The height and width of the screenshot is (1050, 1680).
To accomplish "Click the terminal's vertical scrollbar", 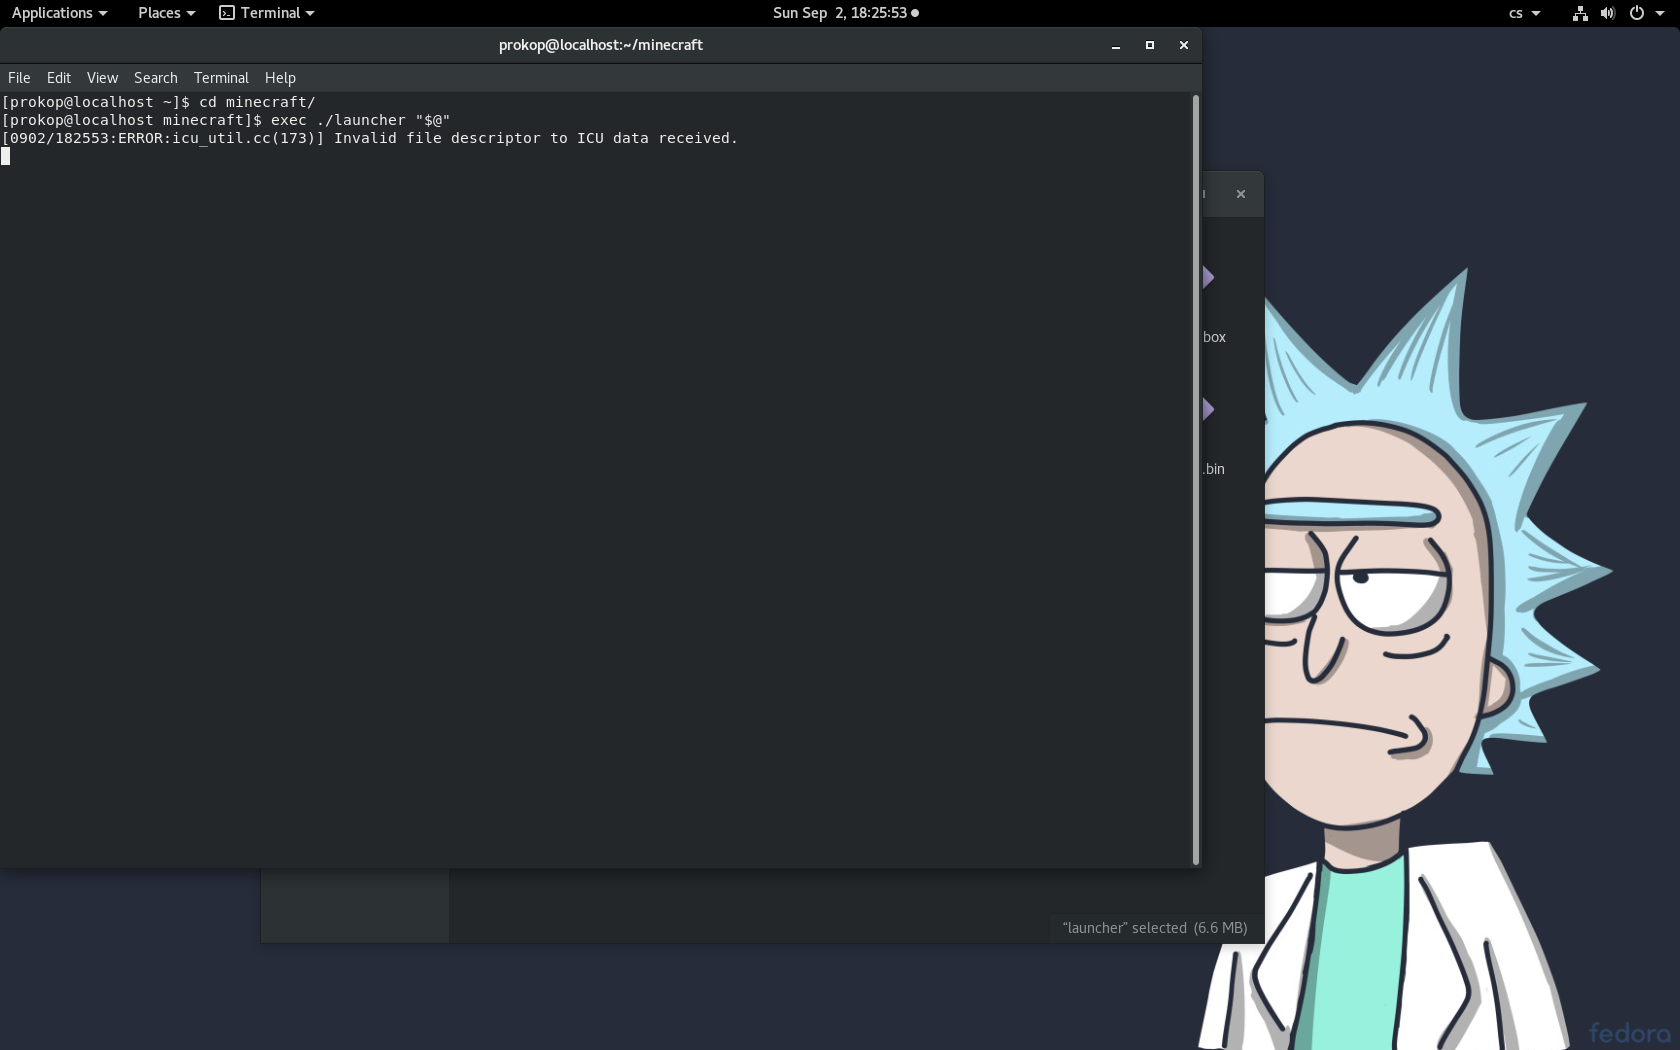I will coord(1196,480).
